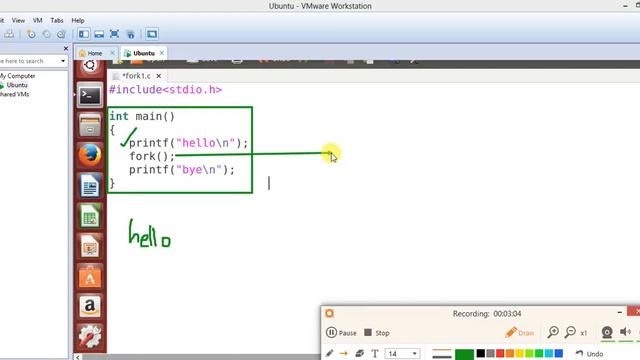
Task: Pick the yellow color swatch
Action: [x=520, y=353]
